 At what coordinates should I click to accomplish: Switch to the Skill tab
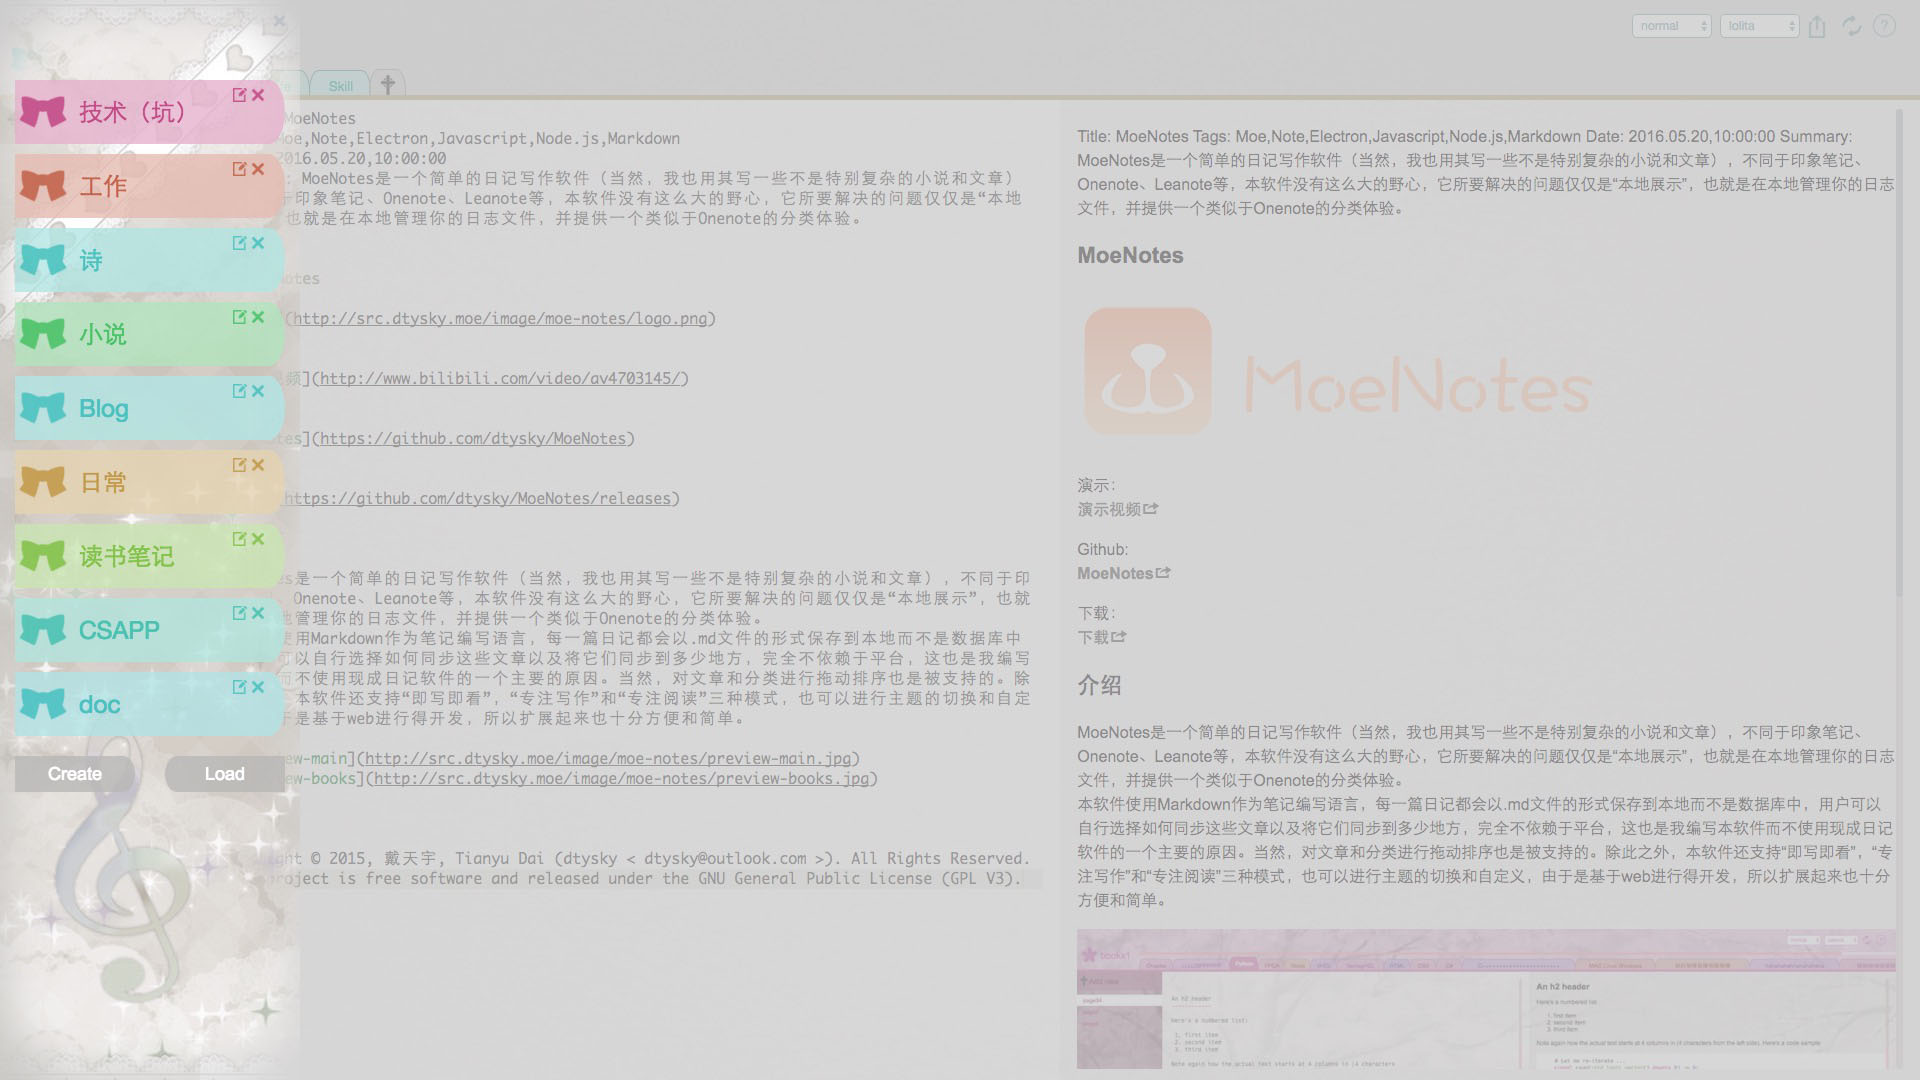340,86
